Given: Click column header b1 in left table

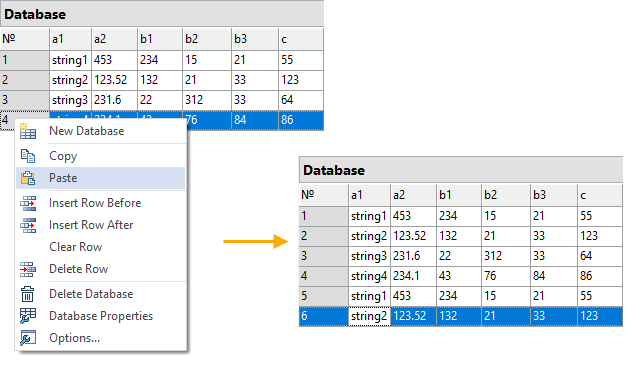Looking at the screenshot, I should pos(160,39).
